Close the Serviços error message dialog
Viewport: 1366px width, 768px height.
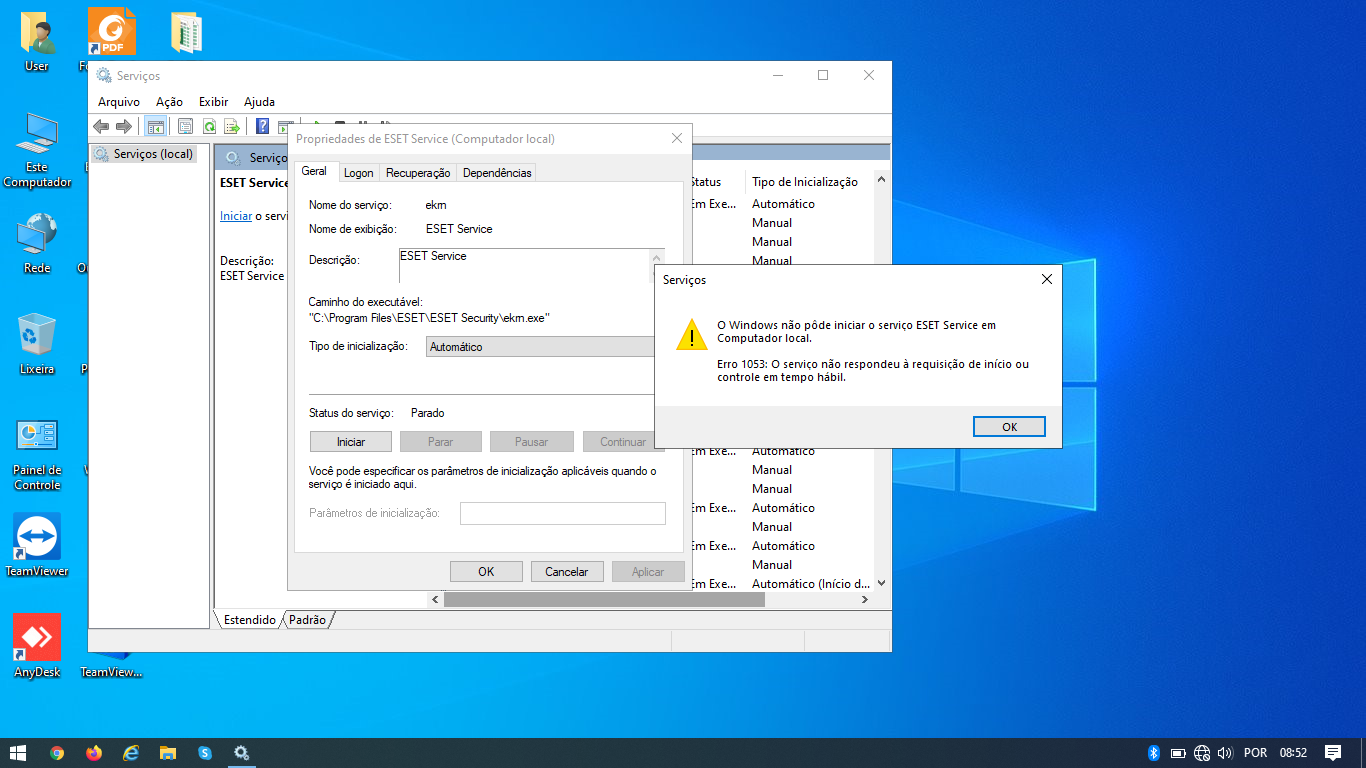pyautogui.click(x=1046, y=280)
